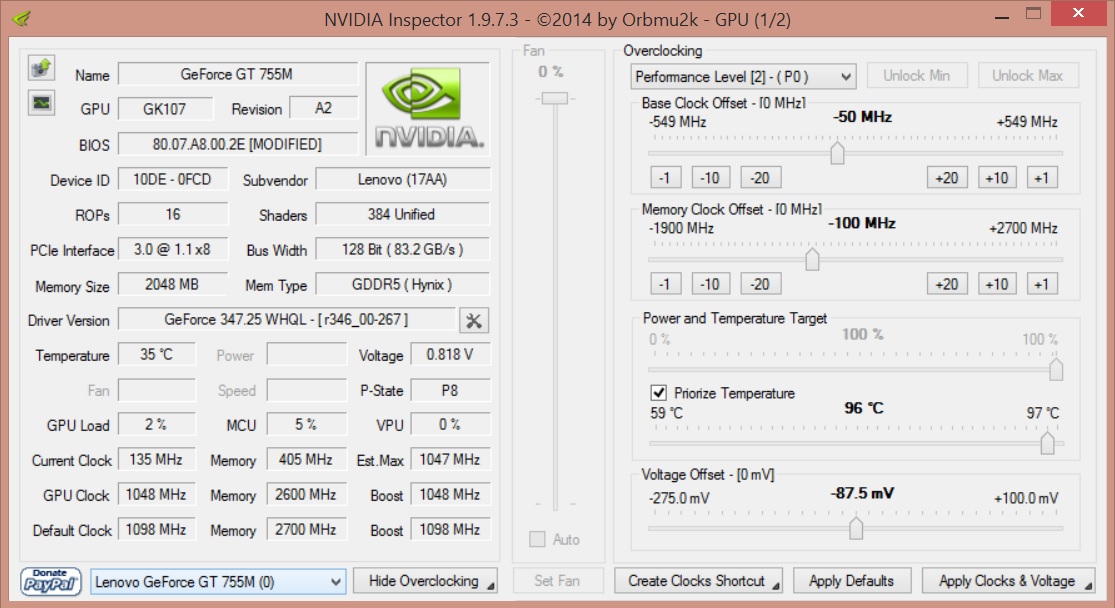Screen dimensions: 1115x608
Task: Open the Performance Level [2] - (P0) dropdown
Action: [x=743, y=76]
